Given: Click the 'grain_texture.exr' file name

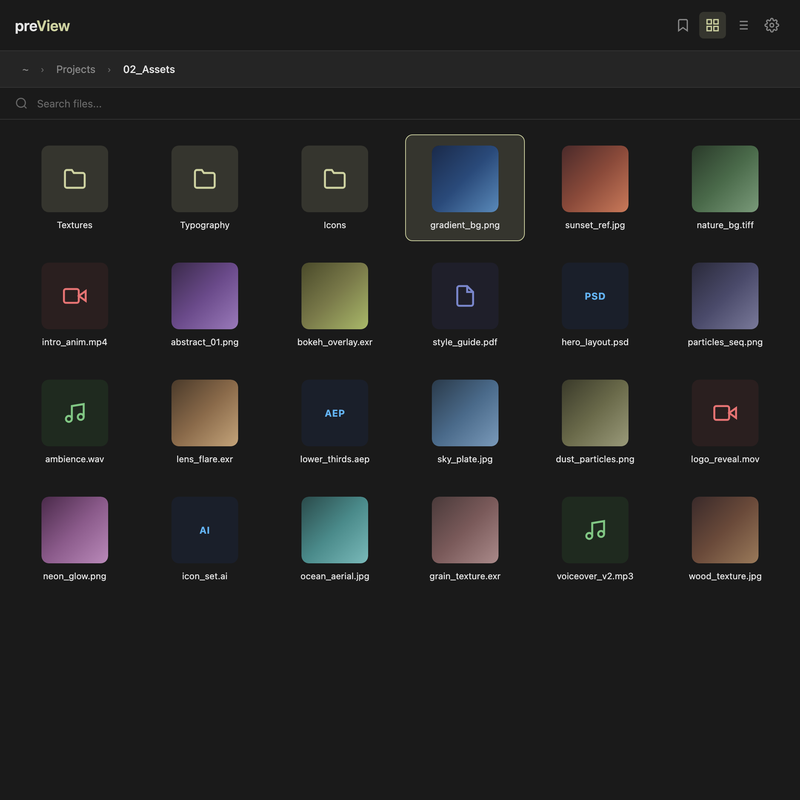Looking at the screenshot, I should (465, 576).
